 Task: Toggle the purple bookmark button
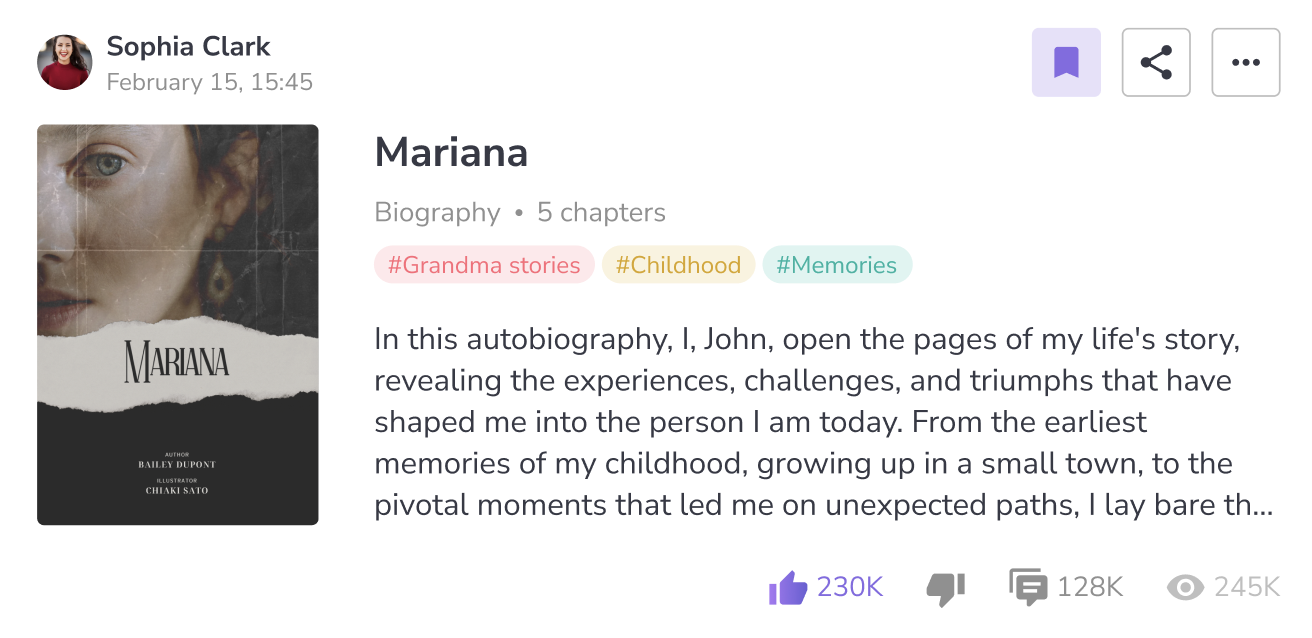(1066, 62)
